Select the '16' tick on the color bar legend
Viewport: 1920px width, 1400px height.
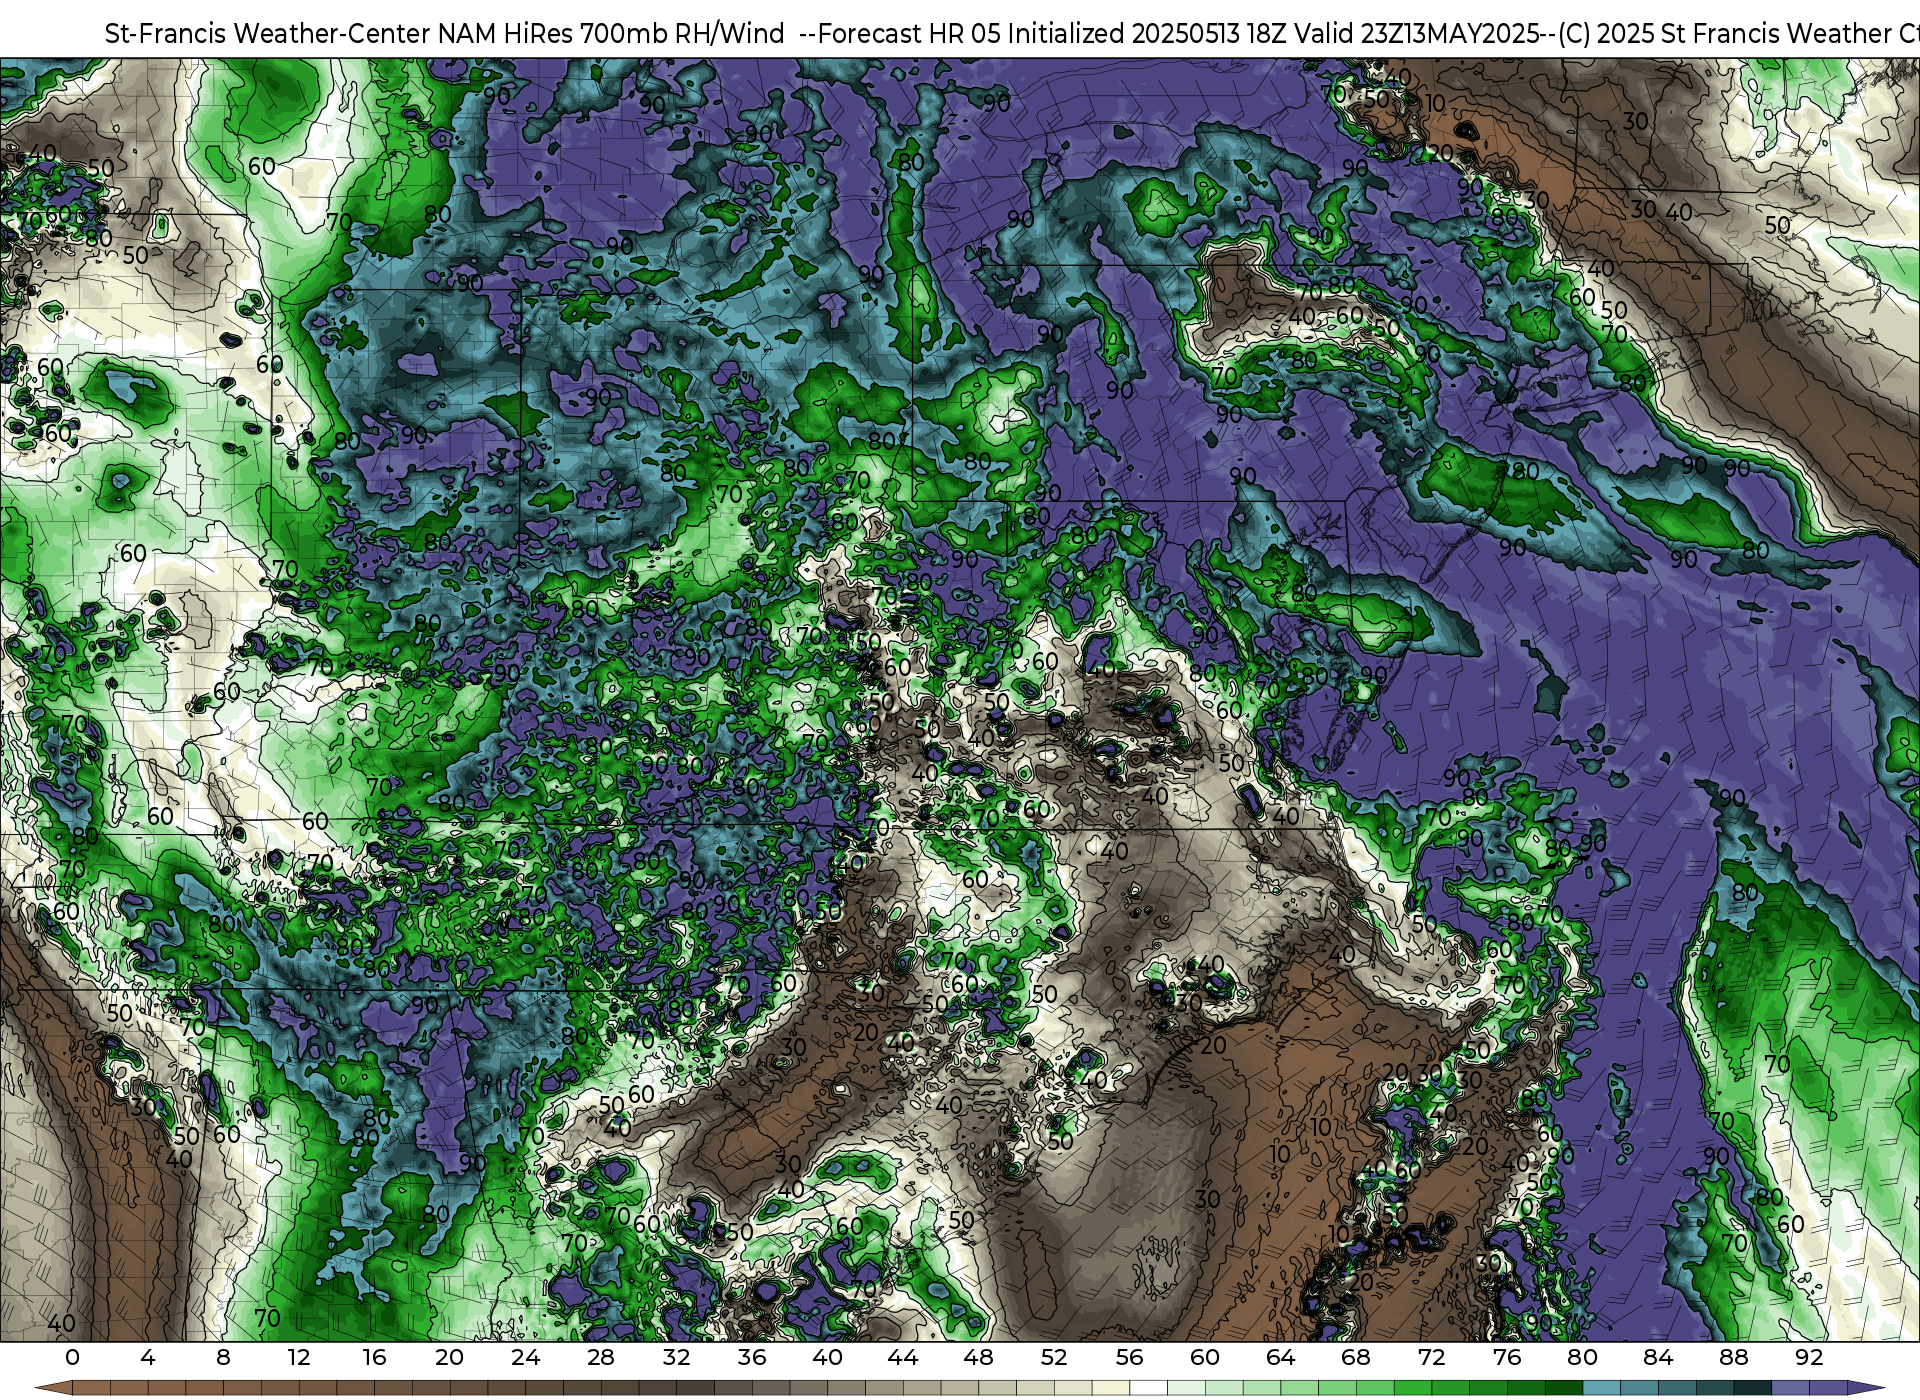pos(374,1357)
